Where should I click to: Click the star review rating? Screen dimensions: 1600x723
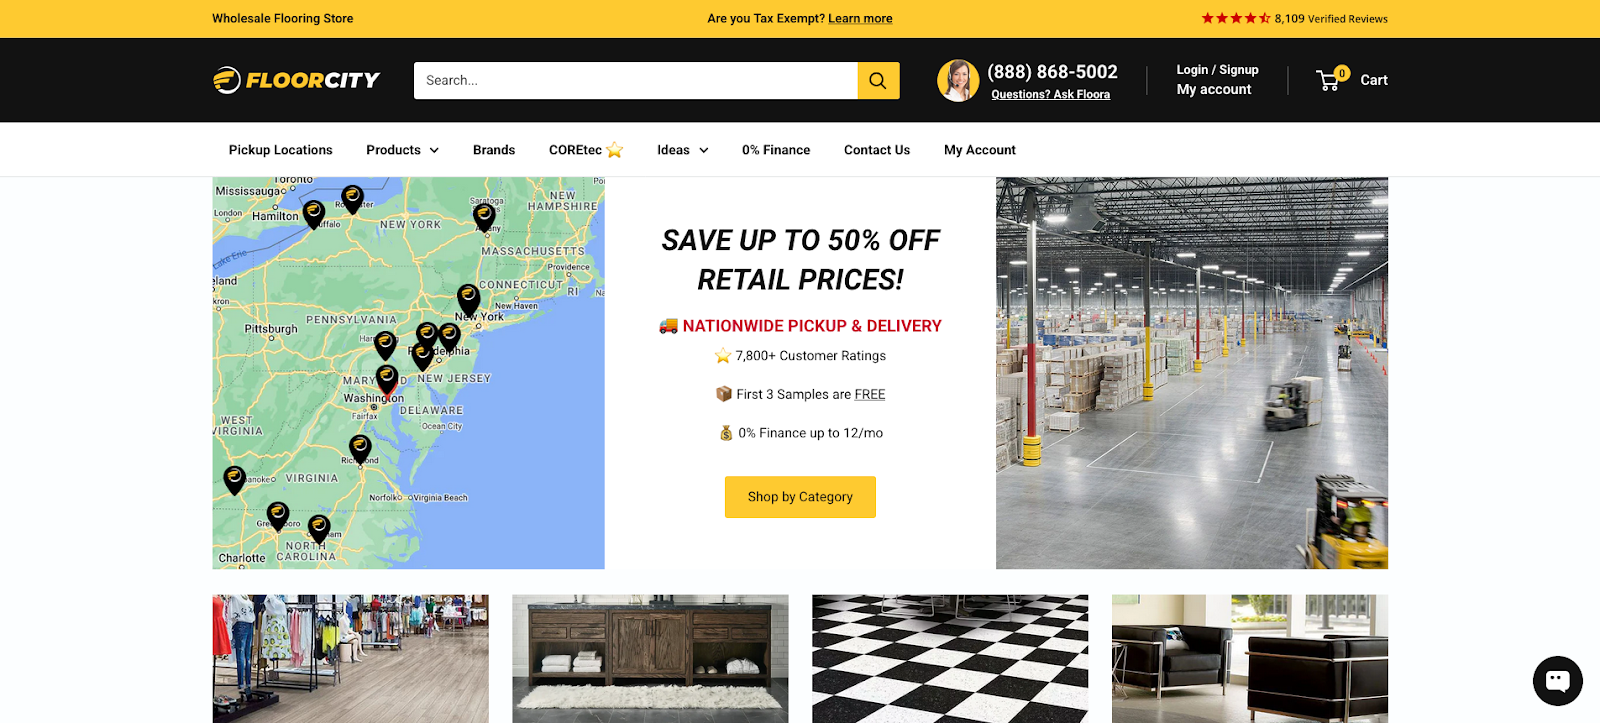point(1235,18)
